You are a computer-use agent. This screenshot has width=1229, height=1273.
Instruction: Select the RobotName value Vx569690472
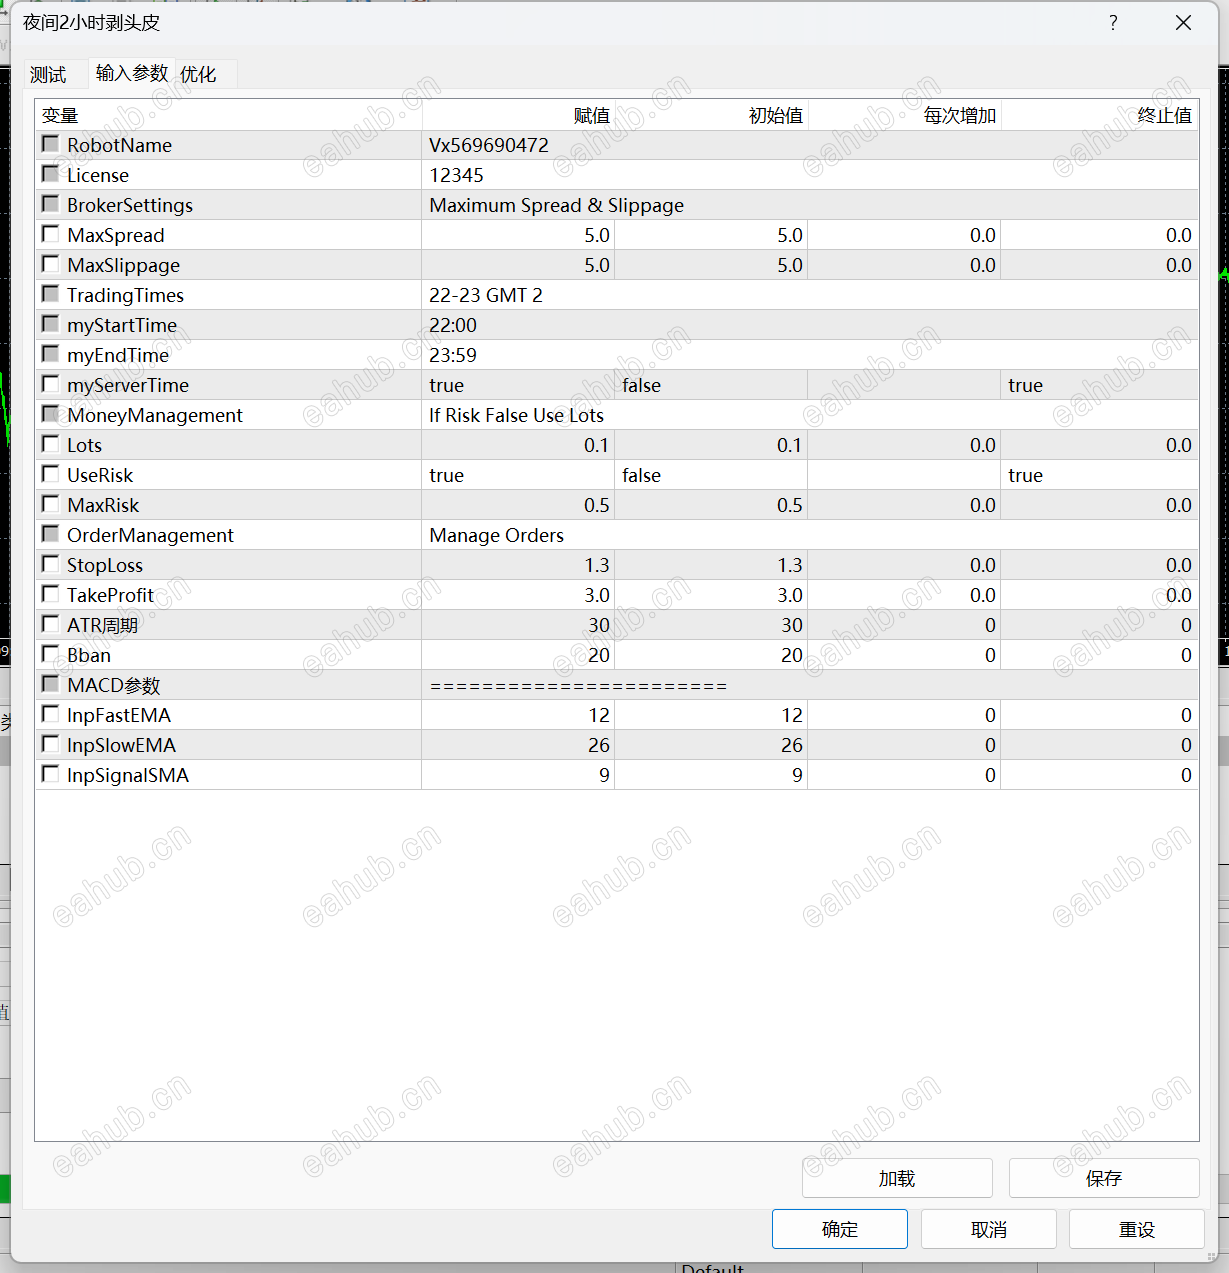(x=489, y=145)
